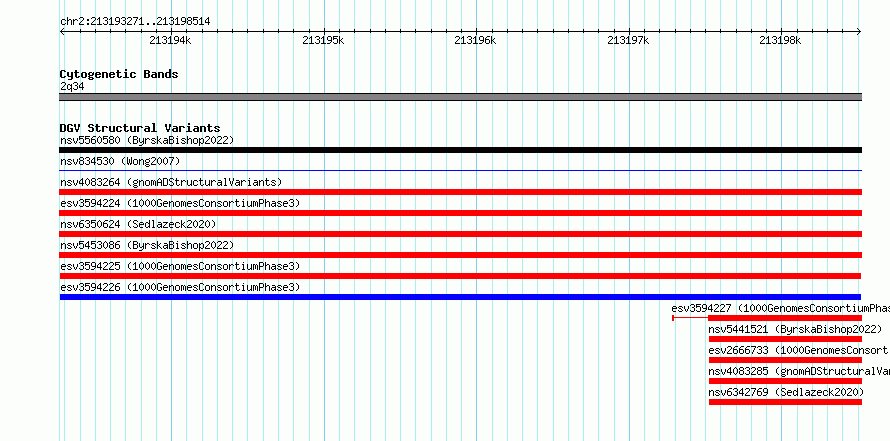Image resolution: width=890 pixels, height=441 pixels.
Task: Open variant nsv6350624 (Sedlazeck2020) label
Action: tap(138, 224)
